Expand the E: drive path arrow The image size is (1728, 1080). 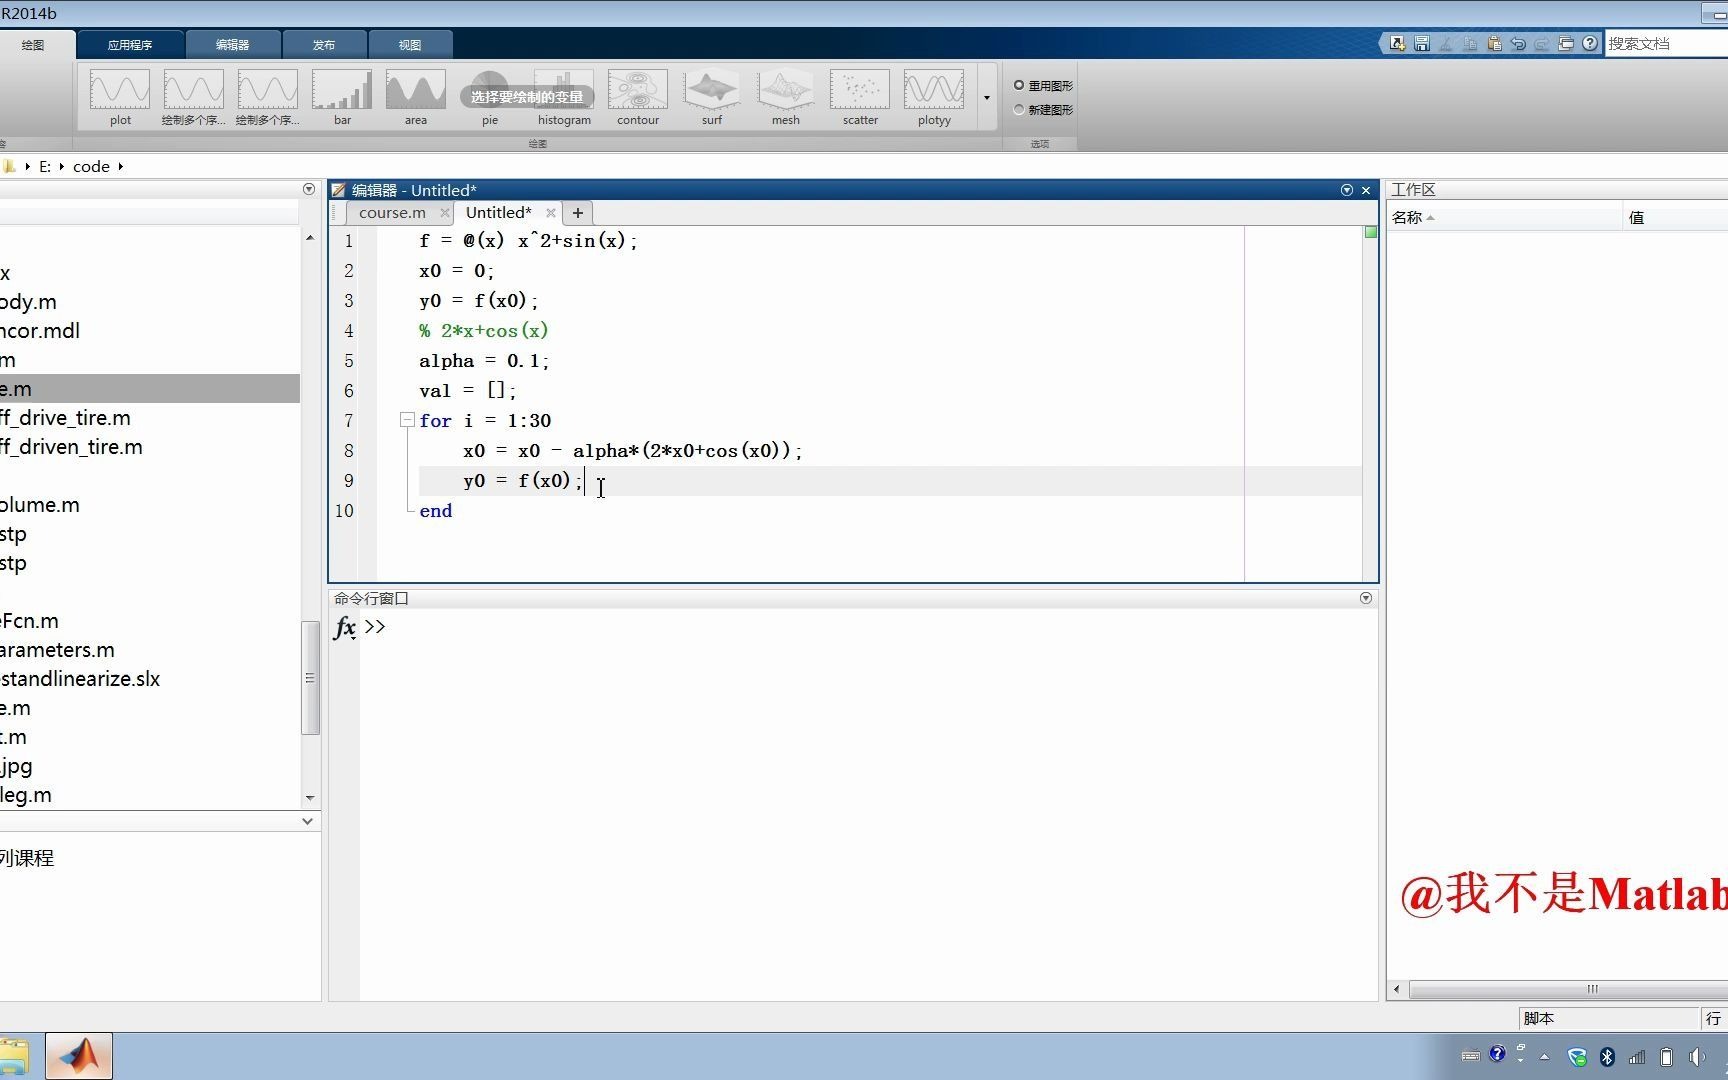pyautogui.click(x=62, y=166)
